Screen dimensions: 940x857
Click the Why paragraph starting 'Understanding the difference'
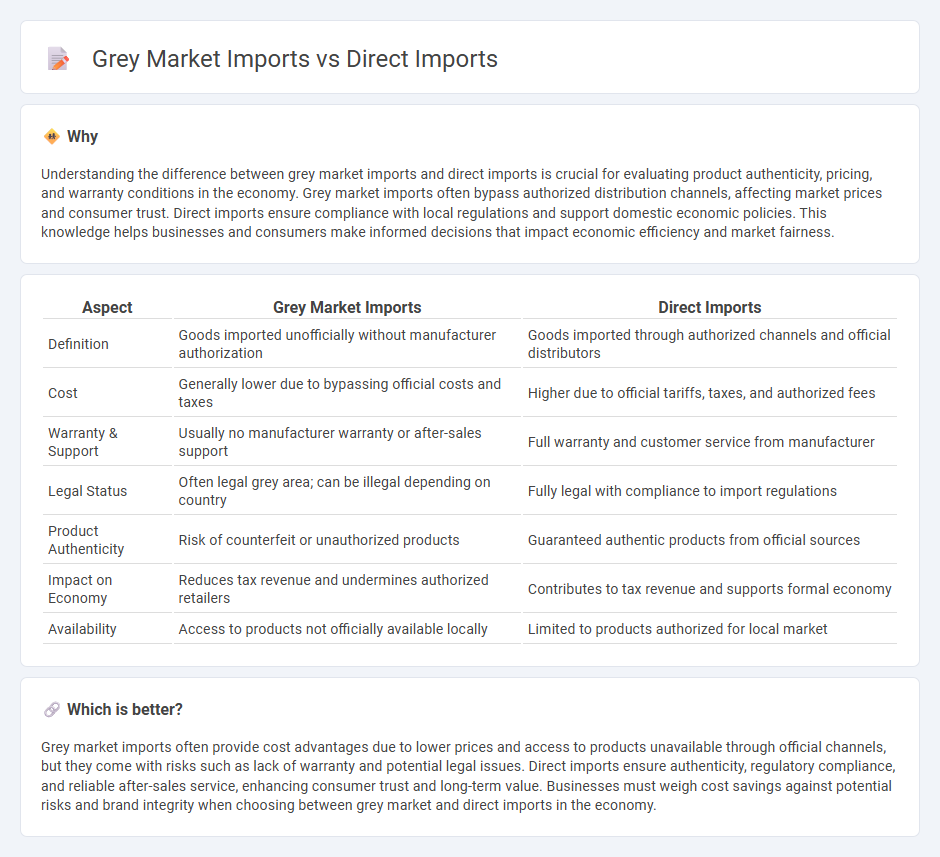pyautogui.click(x=462, y=203)
